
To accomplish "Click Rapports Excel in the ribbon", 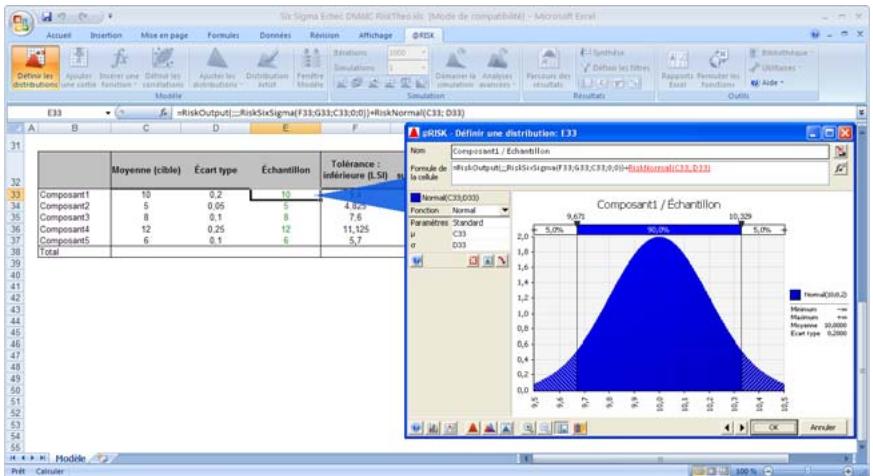I will tap(677, 68).
